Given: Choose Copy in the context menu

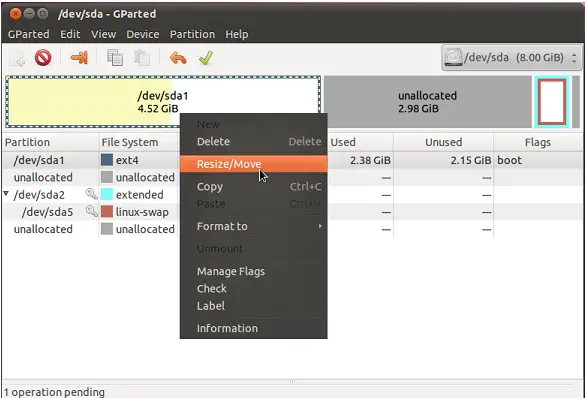Looking at the screenshot, I should point(253,186).
